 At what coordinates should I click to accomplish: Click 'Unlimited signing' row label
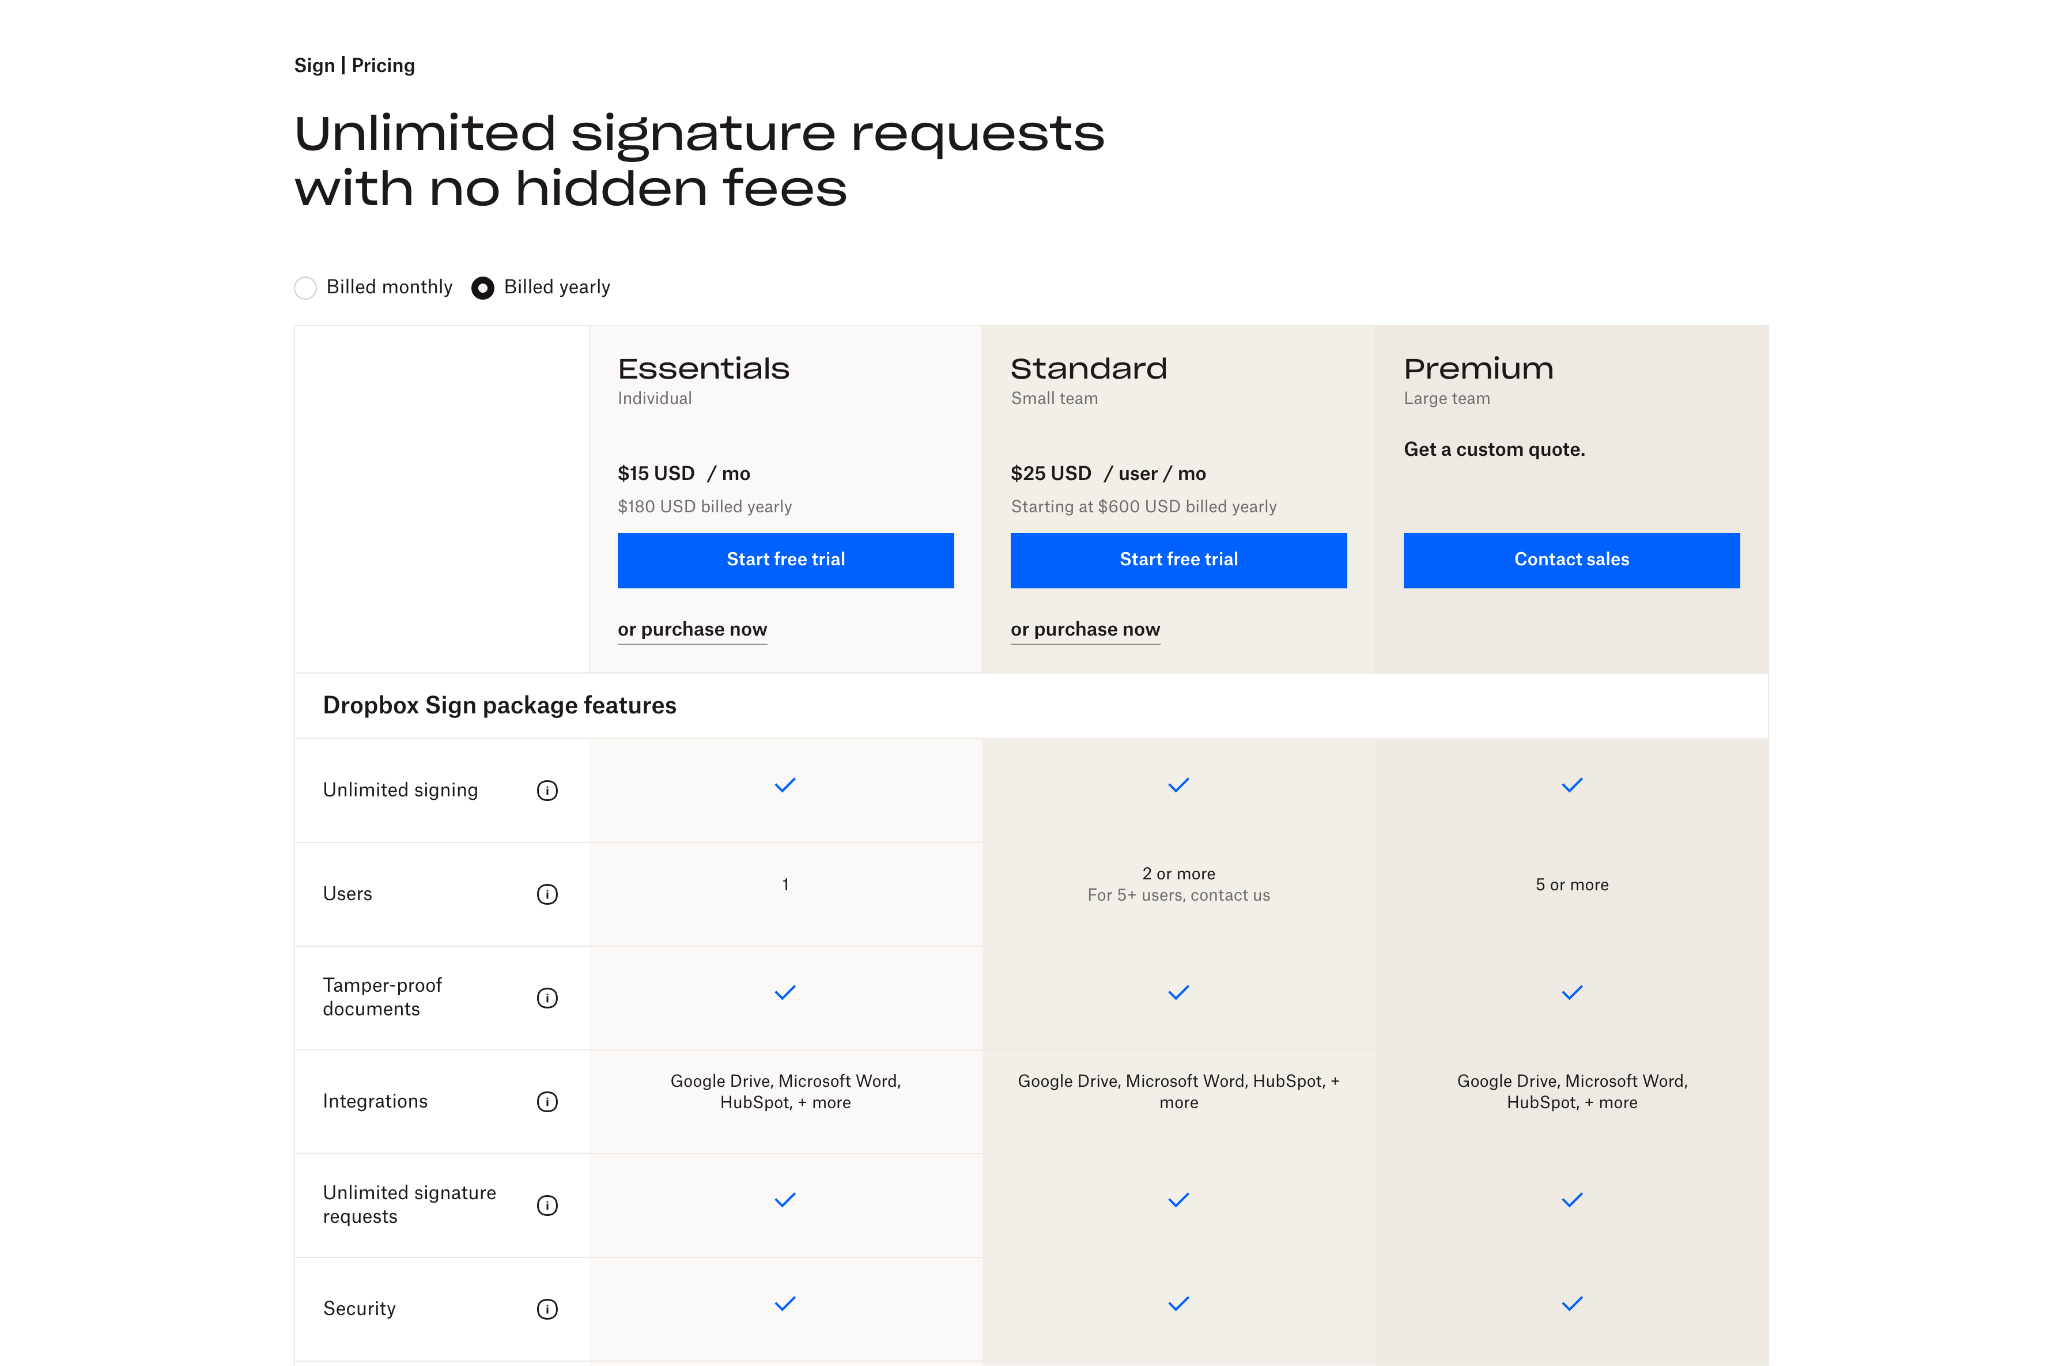pos(400,791)
